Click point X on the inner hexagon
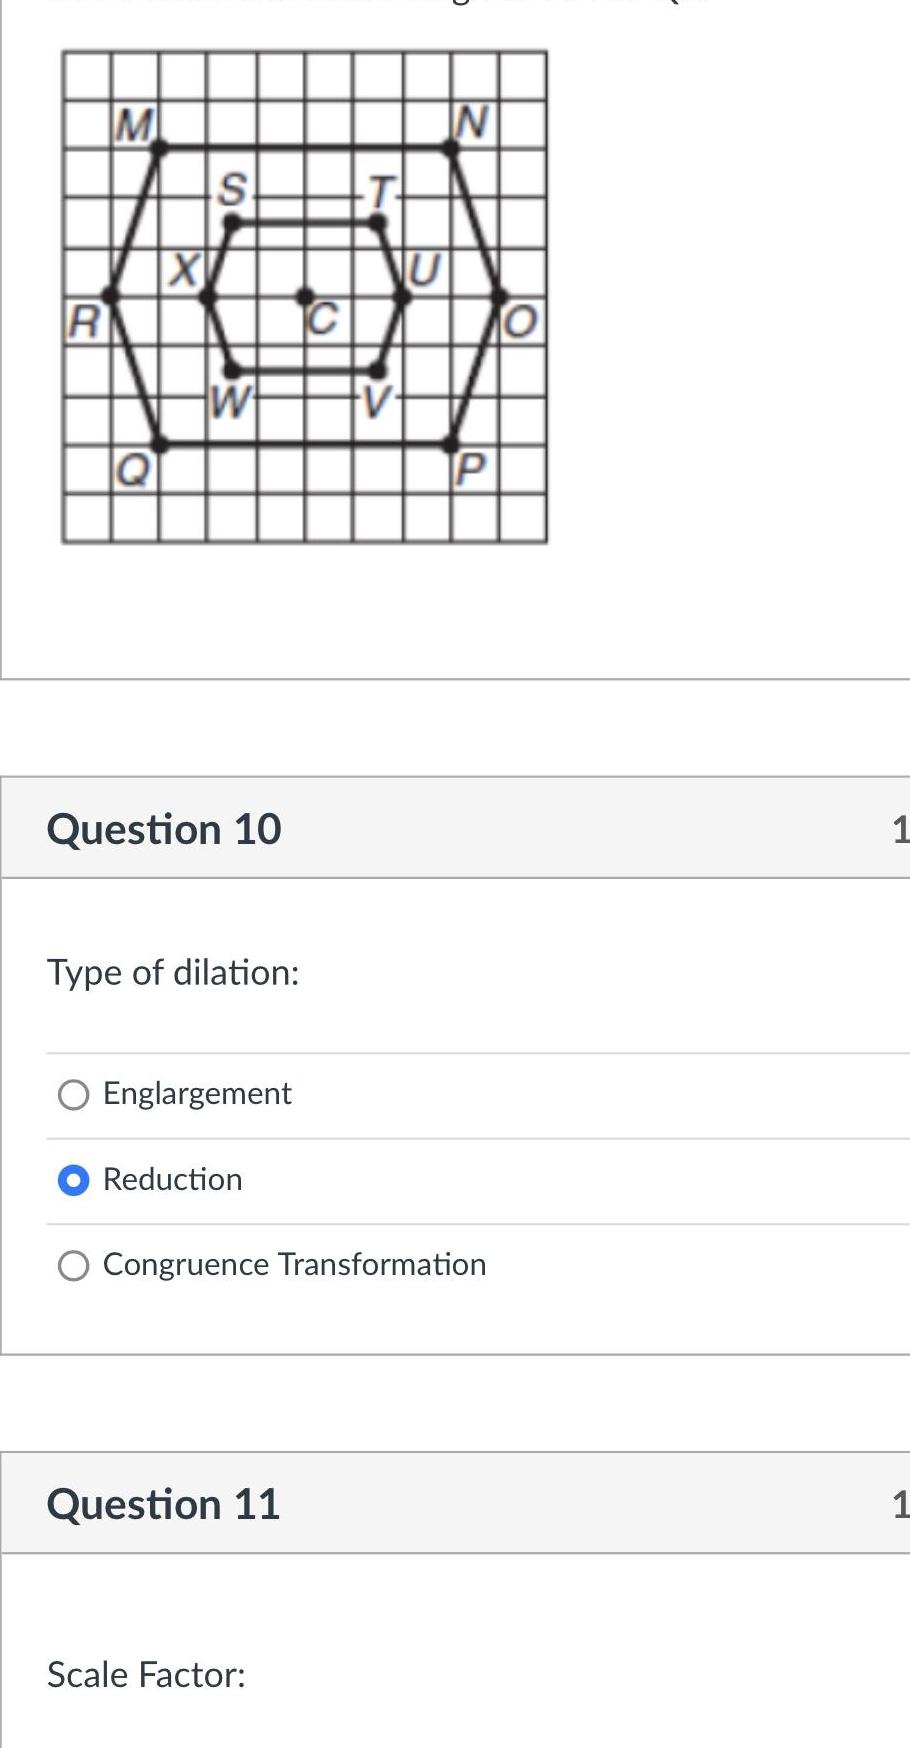910x1748 pixels. pos(206,295)
